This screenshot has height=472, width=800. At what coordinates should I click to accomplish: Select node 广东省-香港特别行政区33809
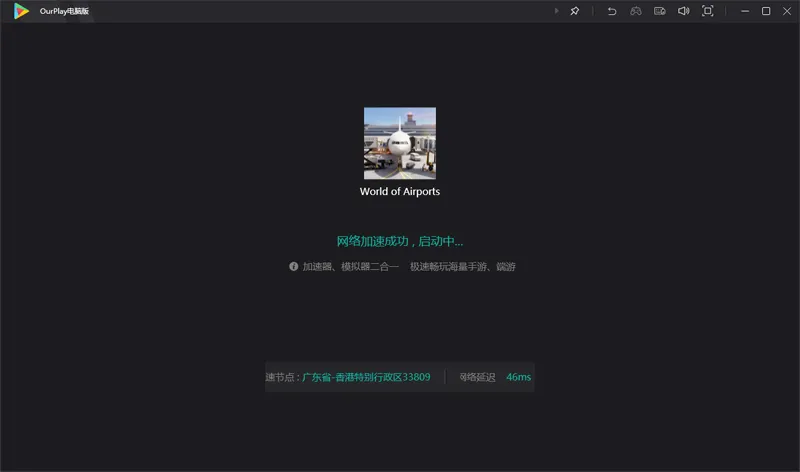tap(366, 377)
